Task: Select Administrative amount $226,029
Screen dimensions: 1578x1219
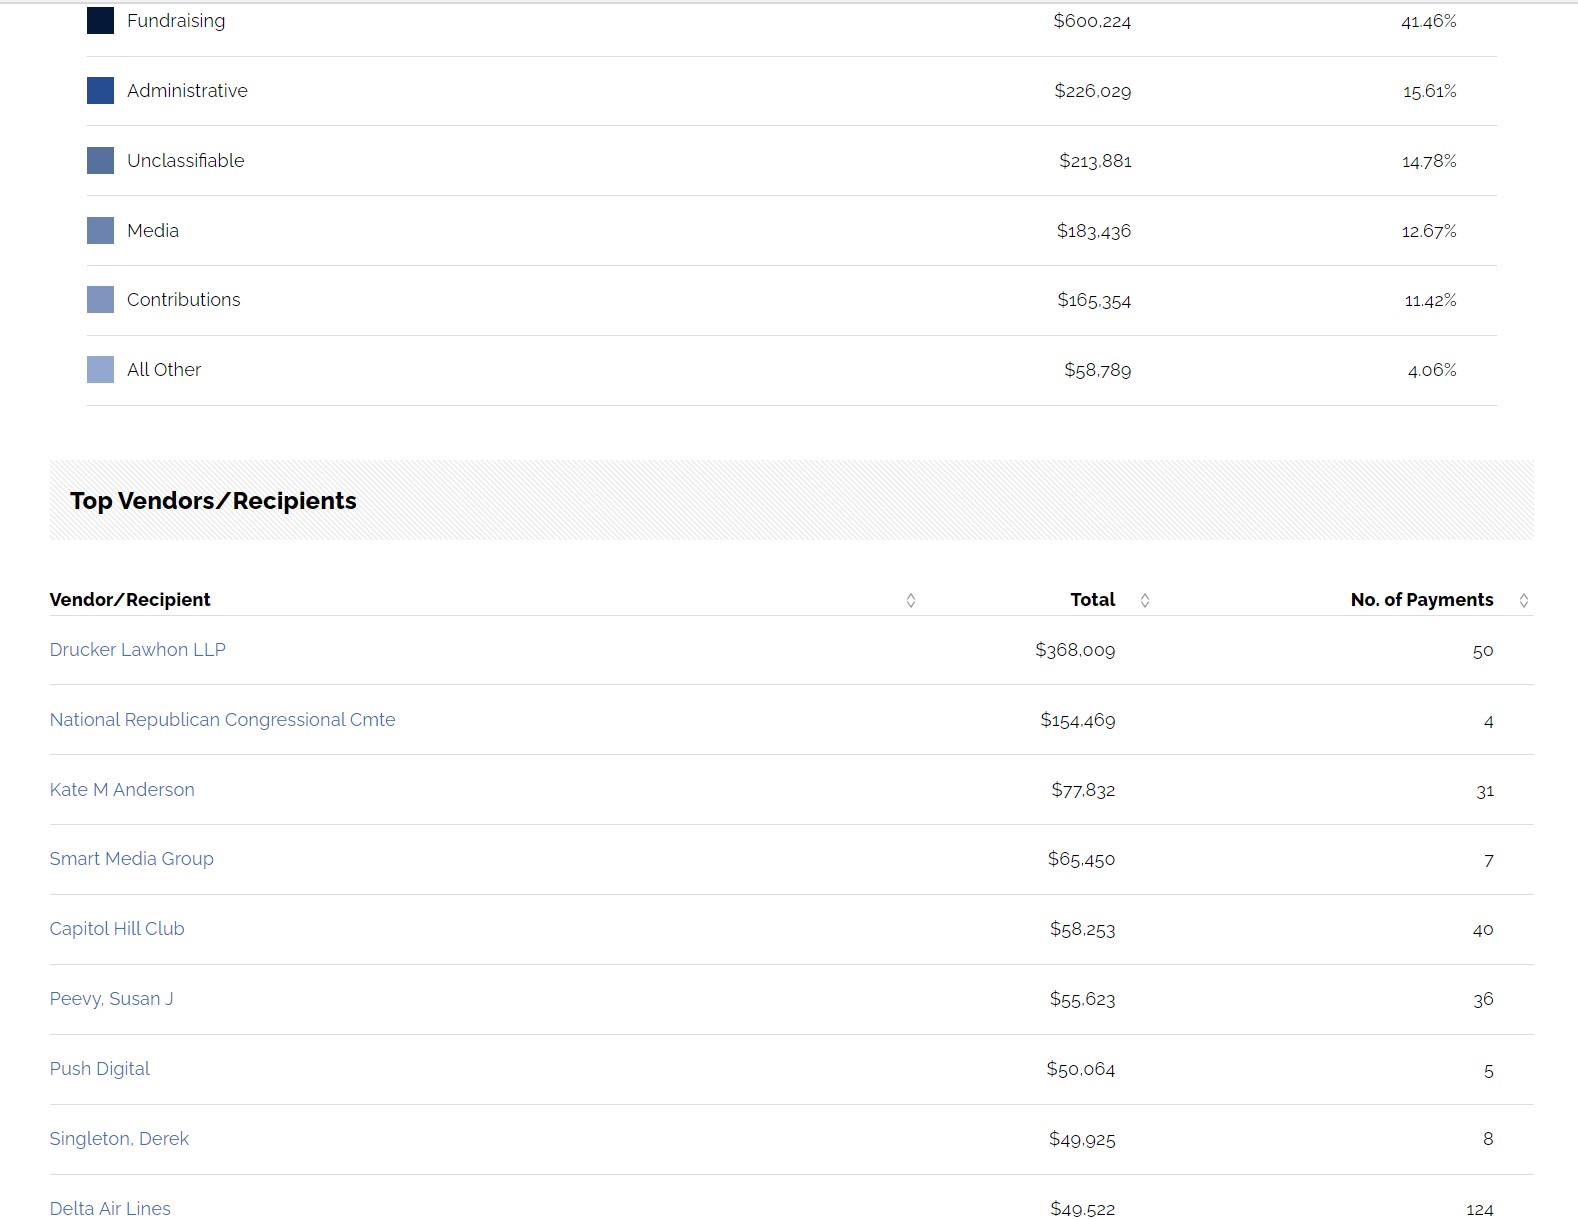Action: [1093, 91]
